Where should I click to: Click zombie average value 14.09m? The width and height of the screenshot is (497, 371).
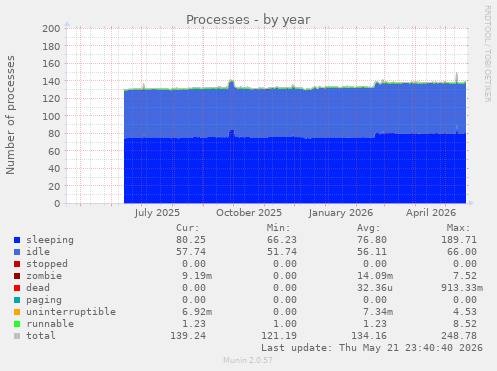click(x=375, y=276)
